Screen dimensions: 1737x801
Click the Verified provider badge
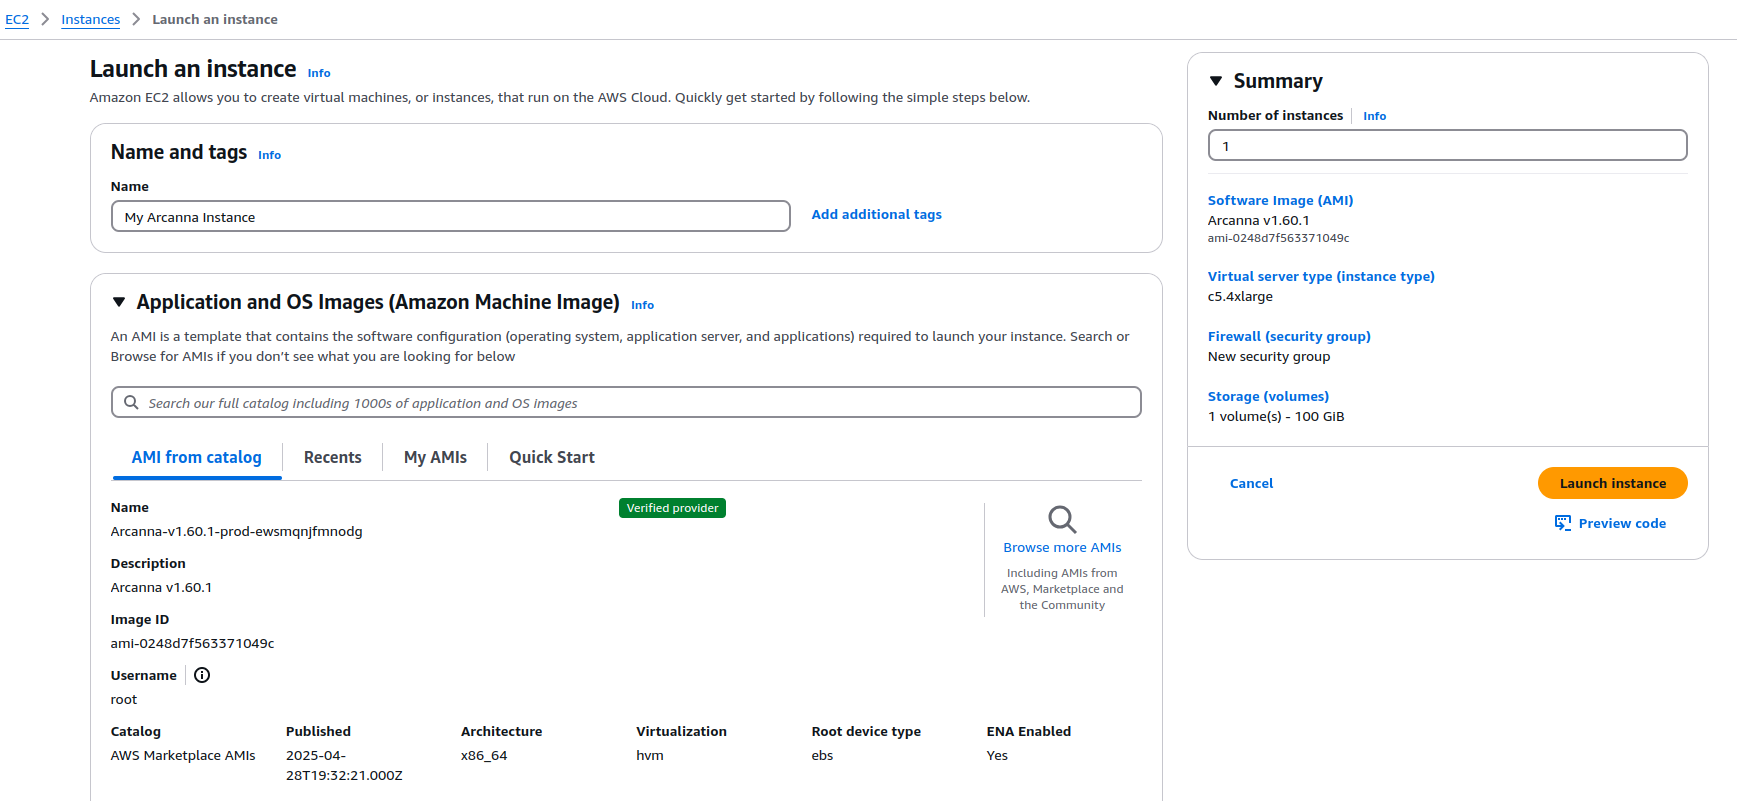coord(672,508)
